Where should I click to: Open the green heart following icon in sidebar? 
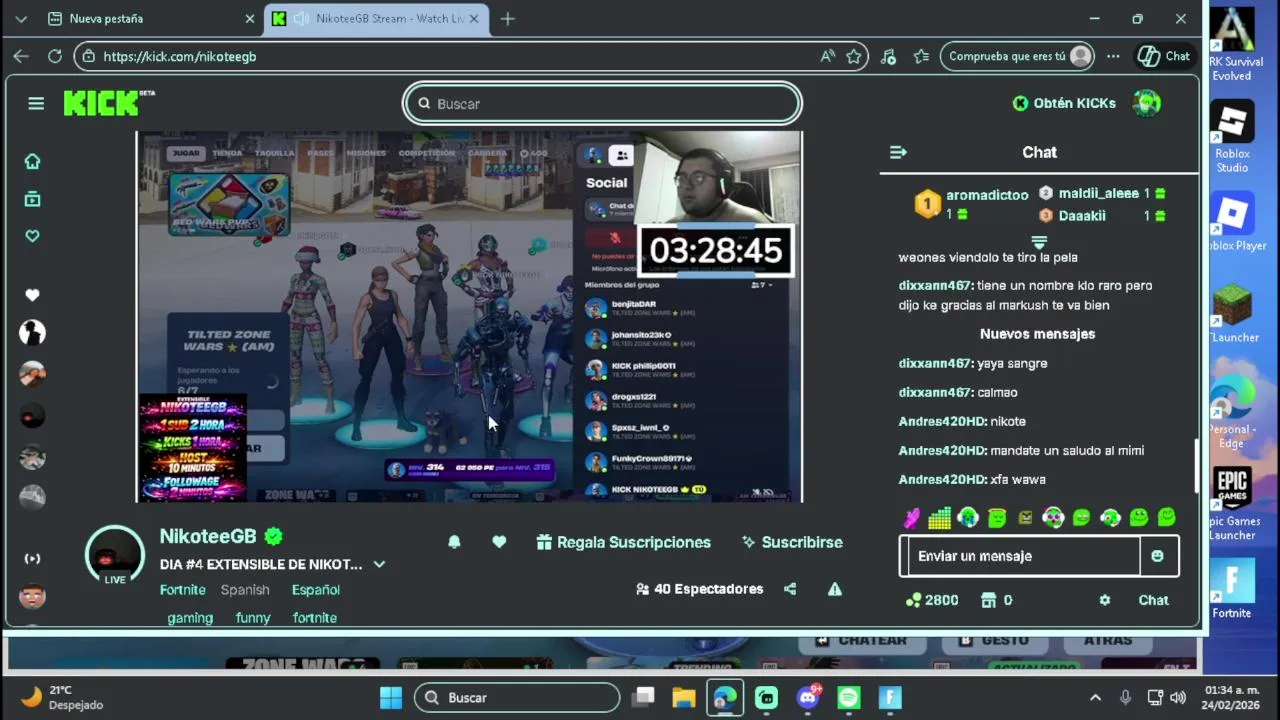(x=32, y=236)
